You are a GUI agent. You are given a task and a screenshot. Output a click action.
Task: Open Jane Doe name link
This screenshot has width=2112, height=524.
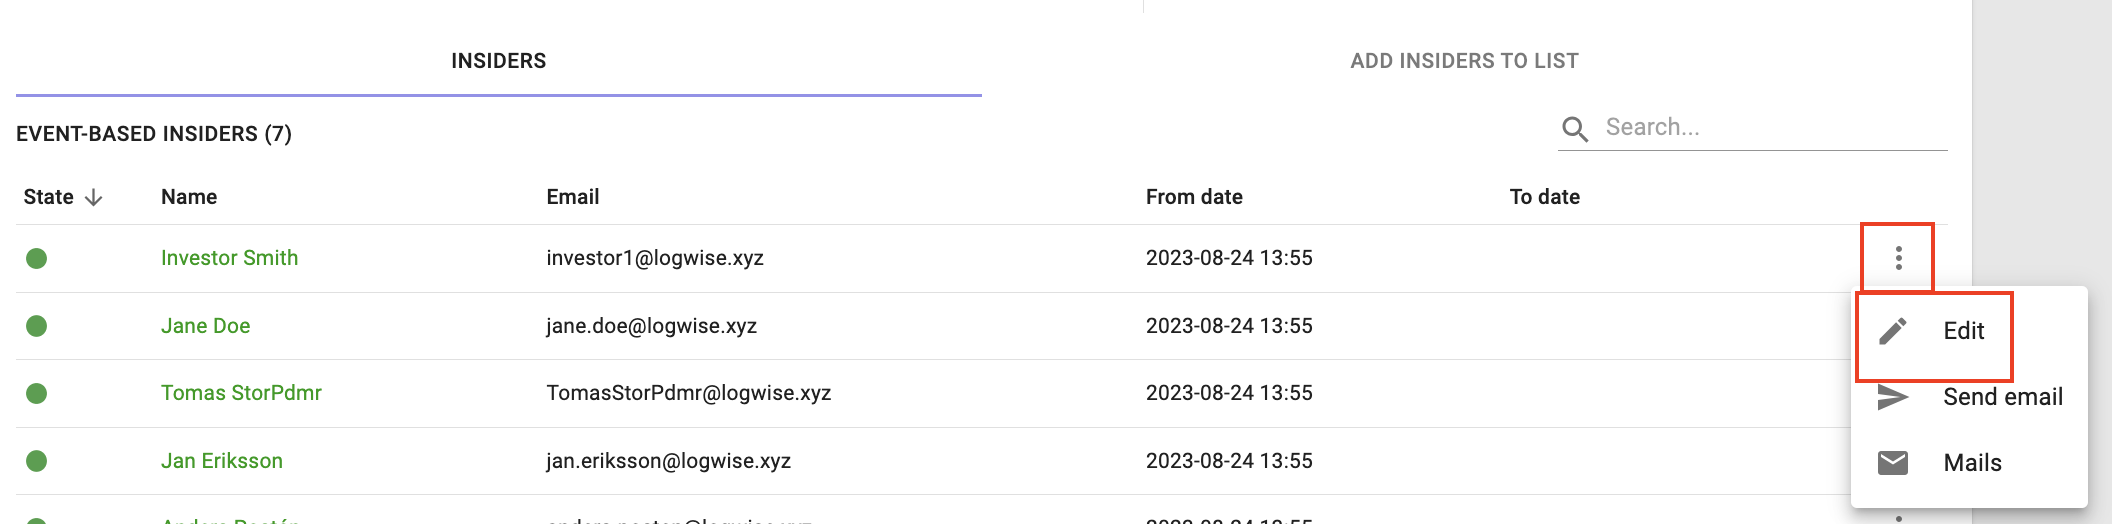(x=206, y=326)
